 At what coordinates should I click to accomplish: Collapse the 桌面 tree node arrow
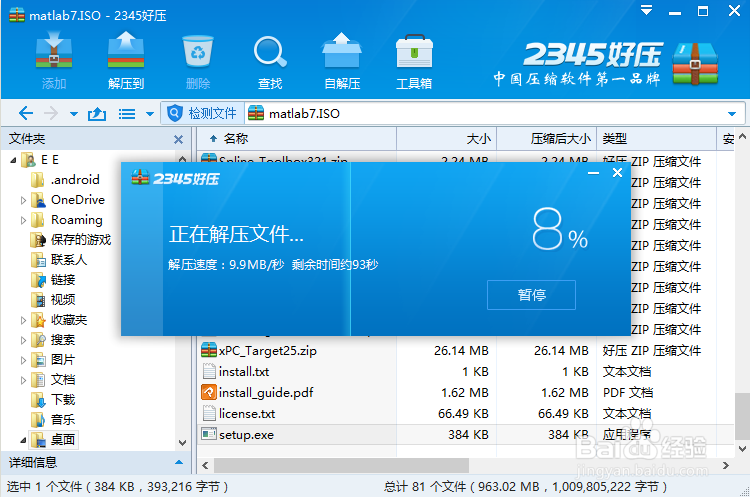(x=23, y=440)
